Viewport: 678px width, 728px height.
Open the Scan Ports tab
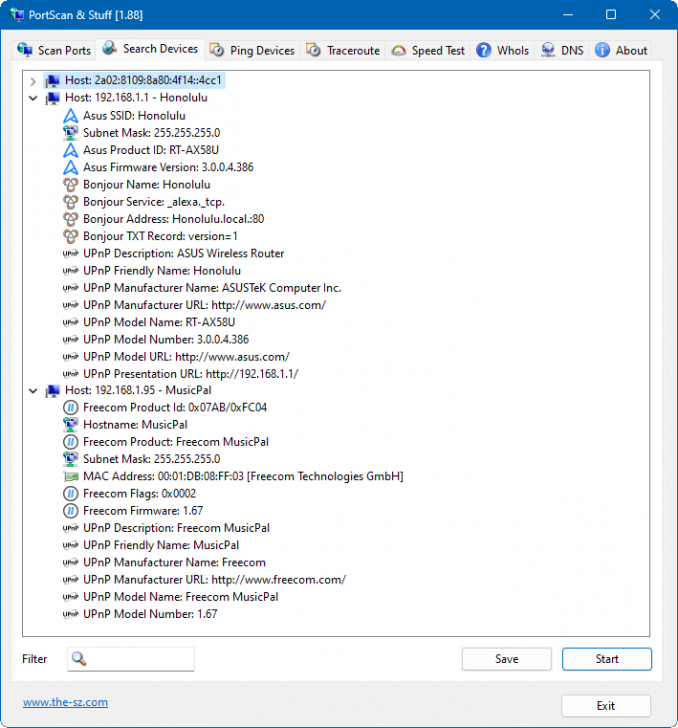(54, 50)
